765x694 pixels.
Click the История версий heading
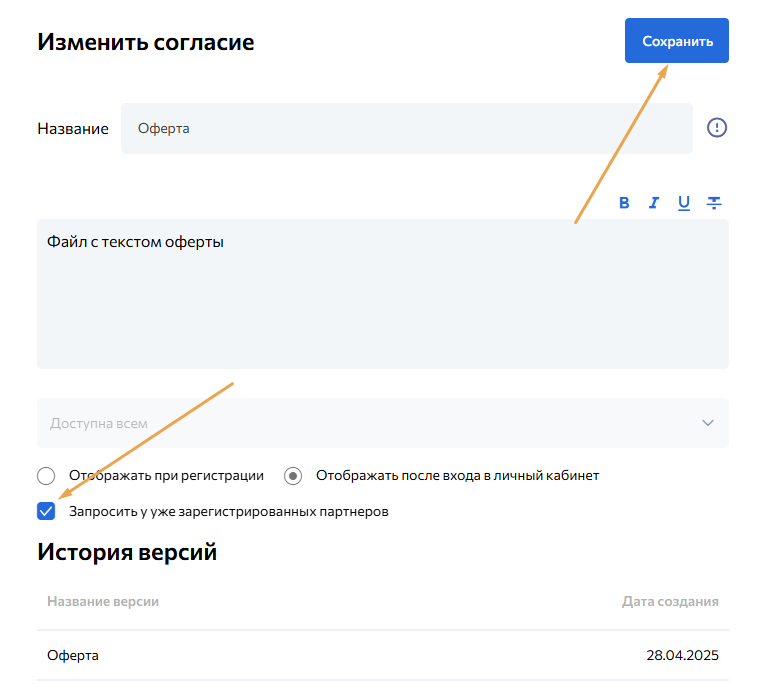point(127,552)
